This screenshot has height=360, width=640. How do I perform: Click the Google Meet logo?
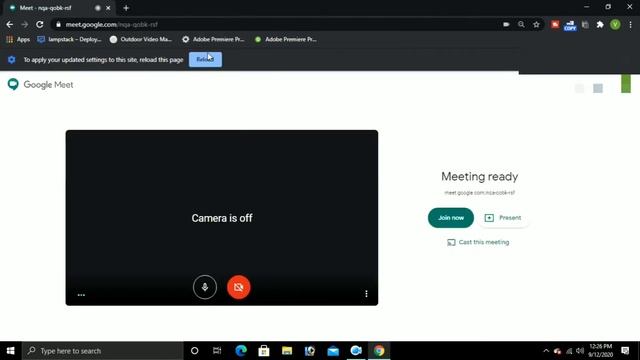point(40,84)
